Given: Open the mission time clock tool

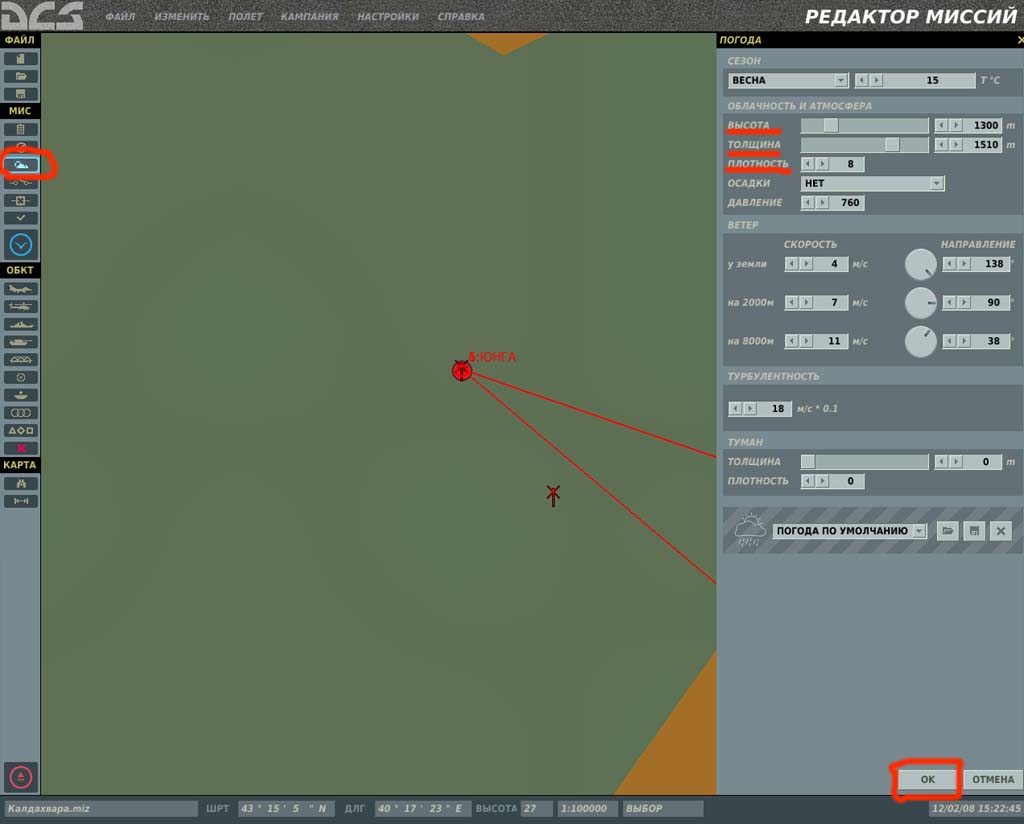Looking at the screenshot, I should pyautogui.click(x=20, y=245).
